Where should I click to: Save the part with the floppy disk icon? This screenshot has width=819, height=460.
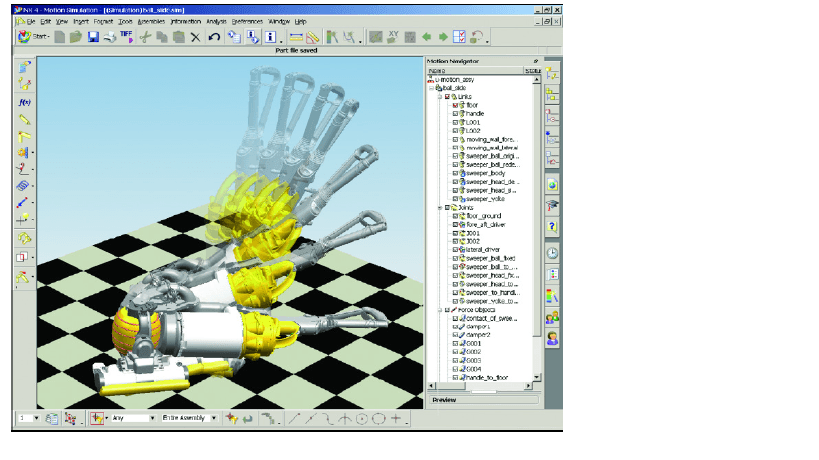click(x=93, y=37)
